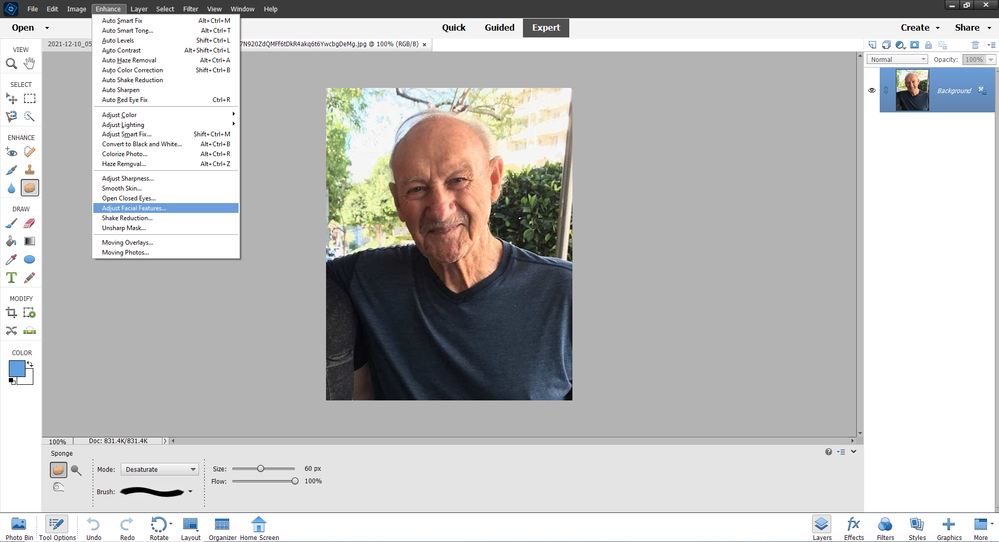
Task: Go to the Home Screen
Action: point(259,528)
